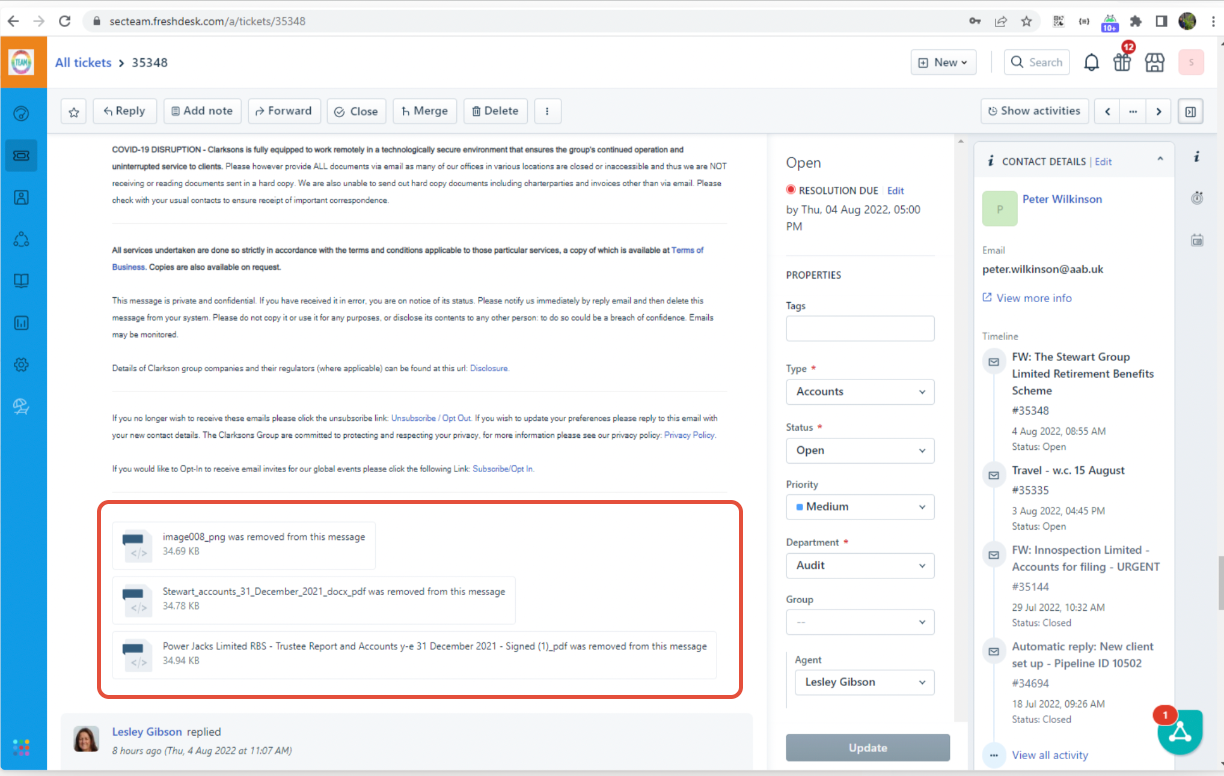Image resolution: width=1224 pixels, height=776 pixels.
Task: Go to the next ticket arrow
Action: click(x=1158, y=111)
